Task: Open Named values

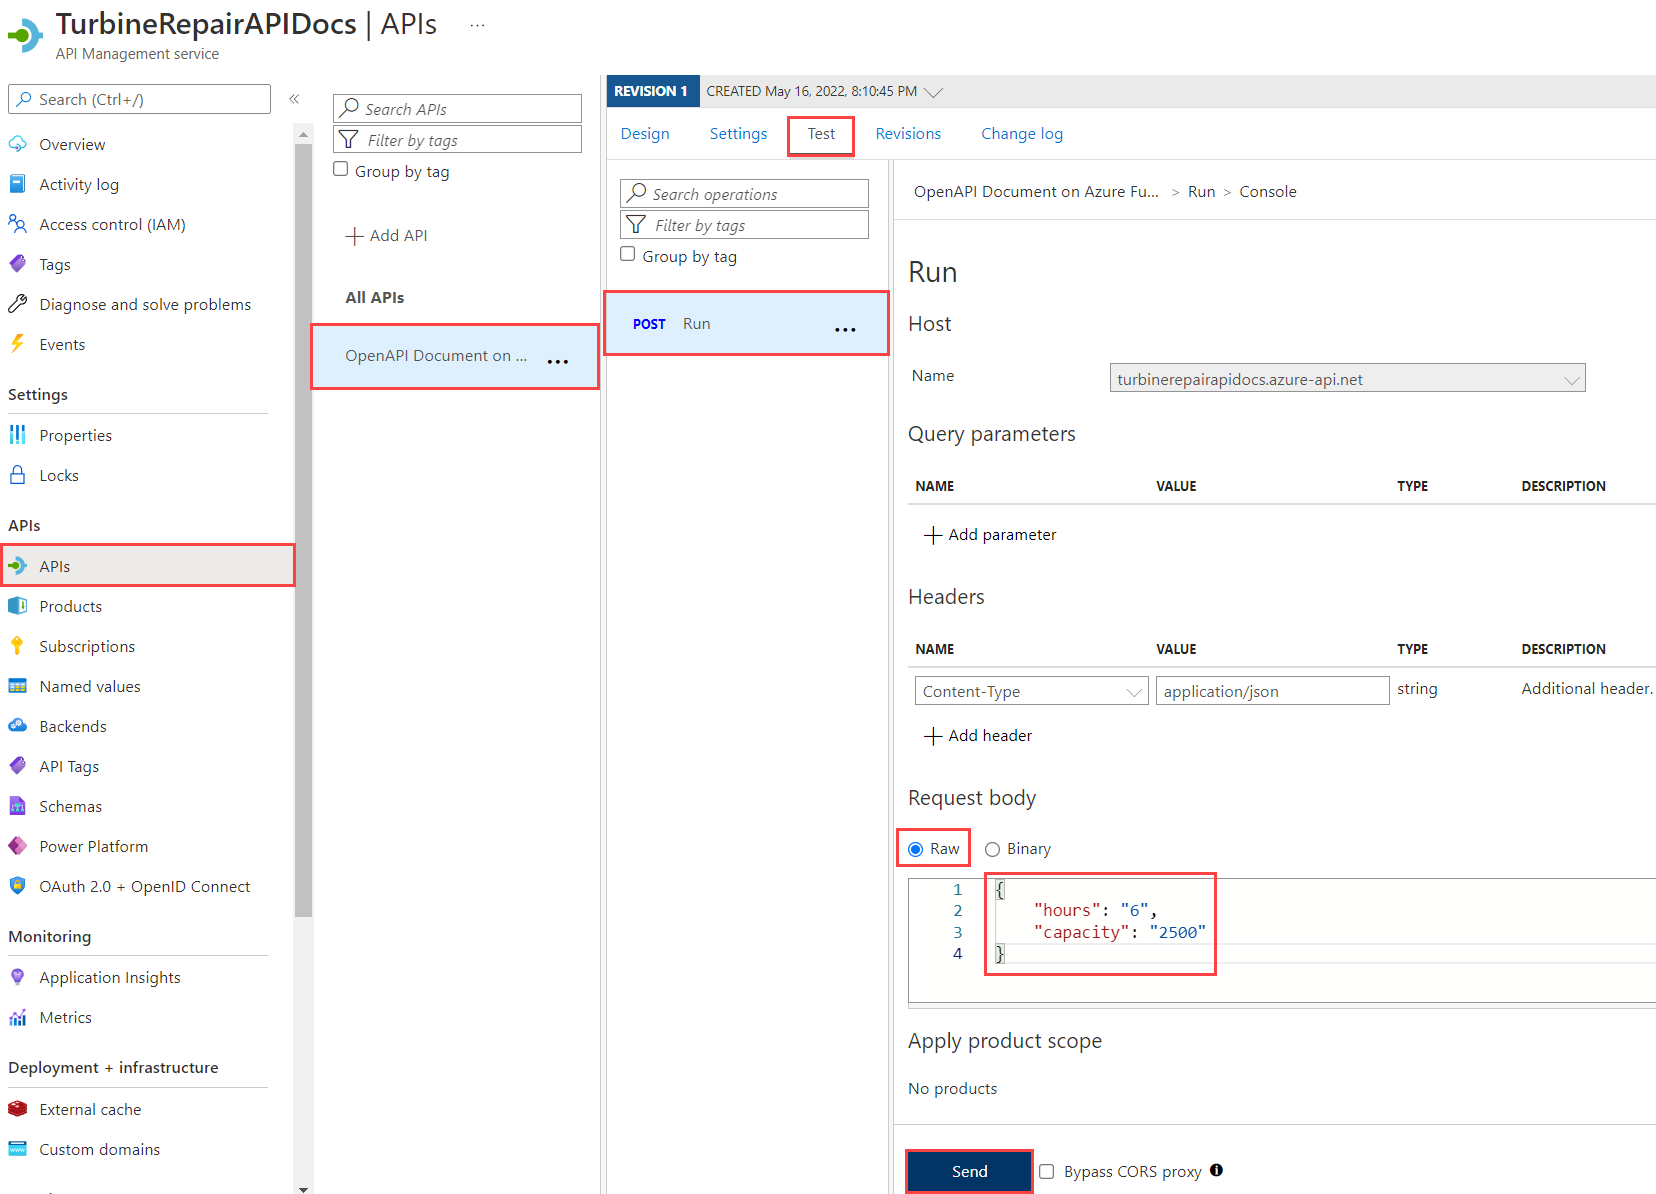Action: (90, 686)
